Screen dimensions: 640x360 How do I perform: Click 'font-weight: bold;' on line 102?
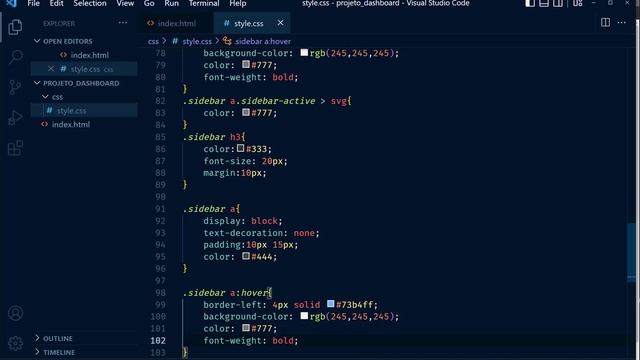tap(251, 340)
